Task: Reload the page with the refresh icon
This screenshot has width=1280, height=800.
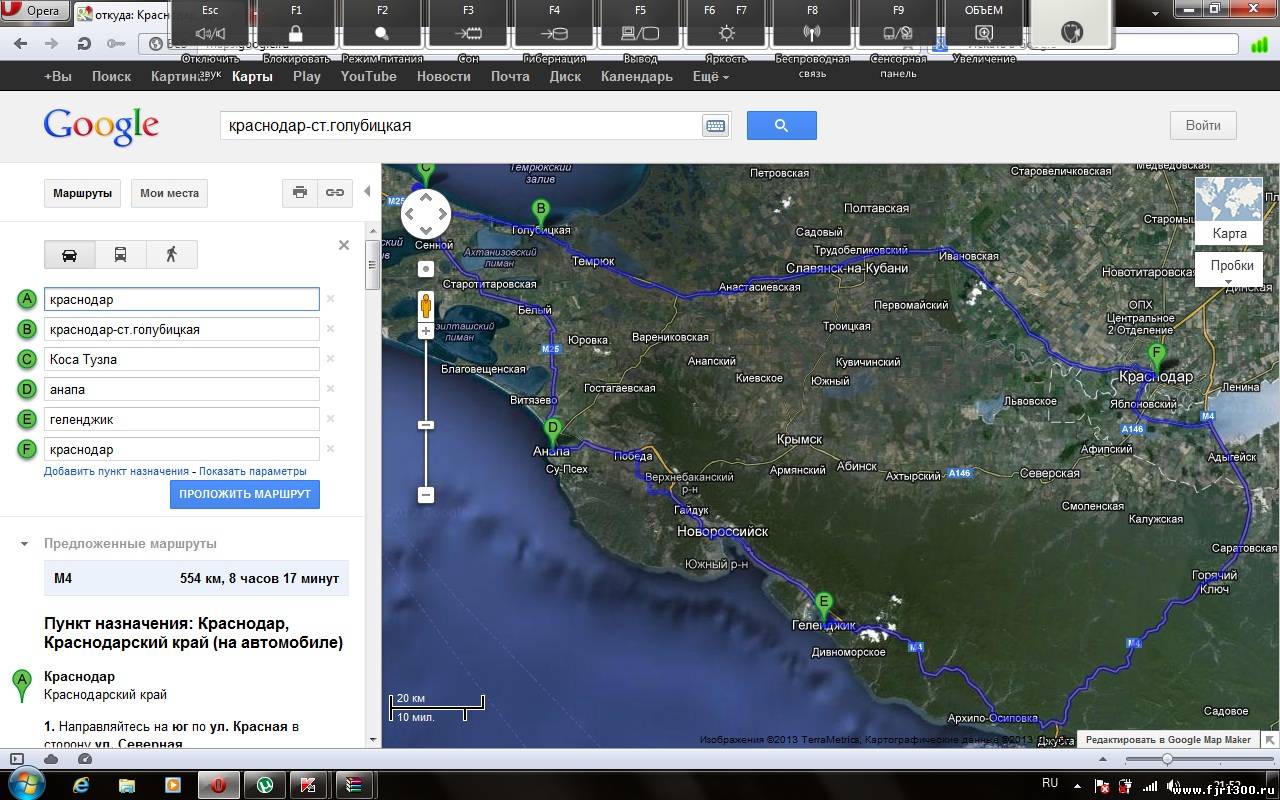Action: pos(84,44)
